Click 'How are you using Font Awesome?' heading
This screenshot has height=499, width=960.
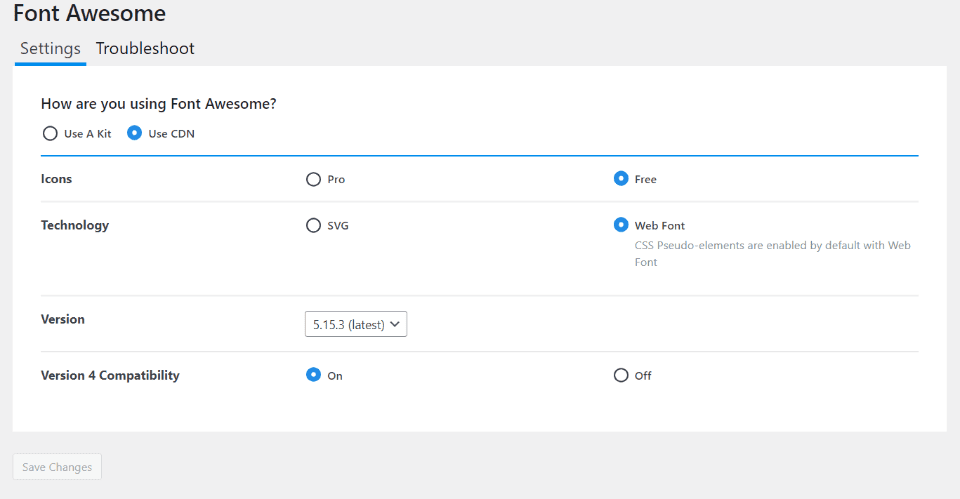click(x=159, y=103)
